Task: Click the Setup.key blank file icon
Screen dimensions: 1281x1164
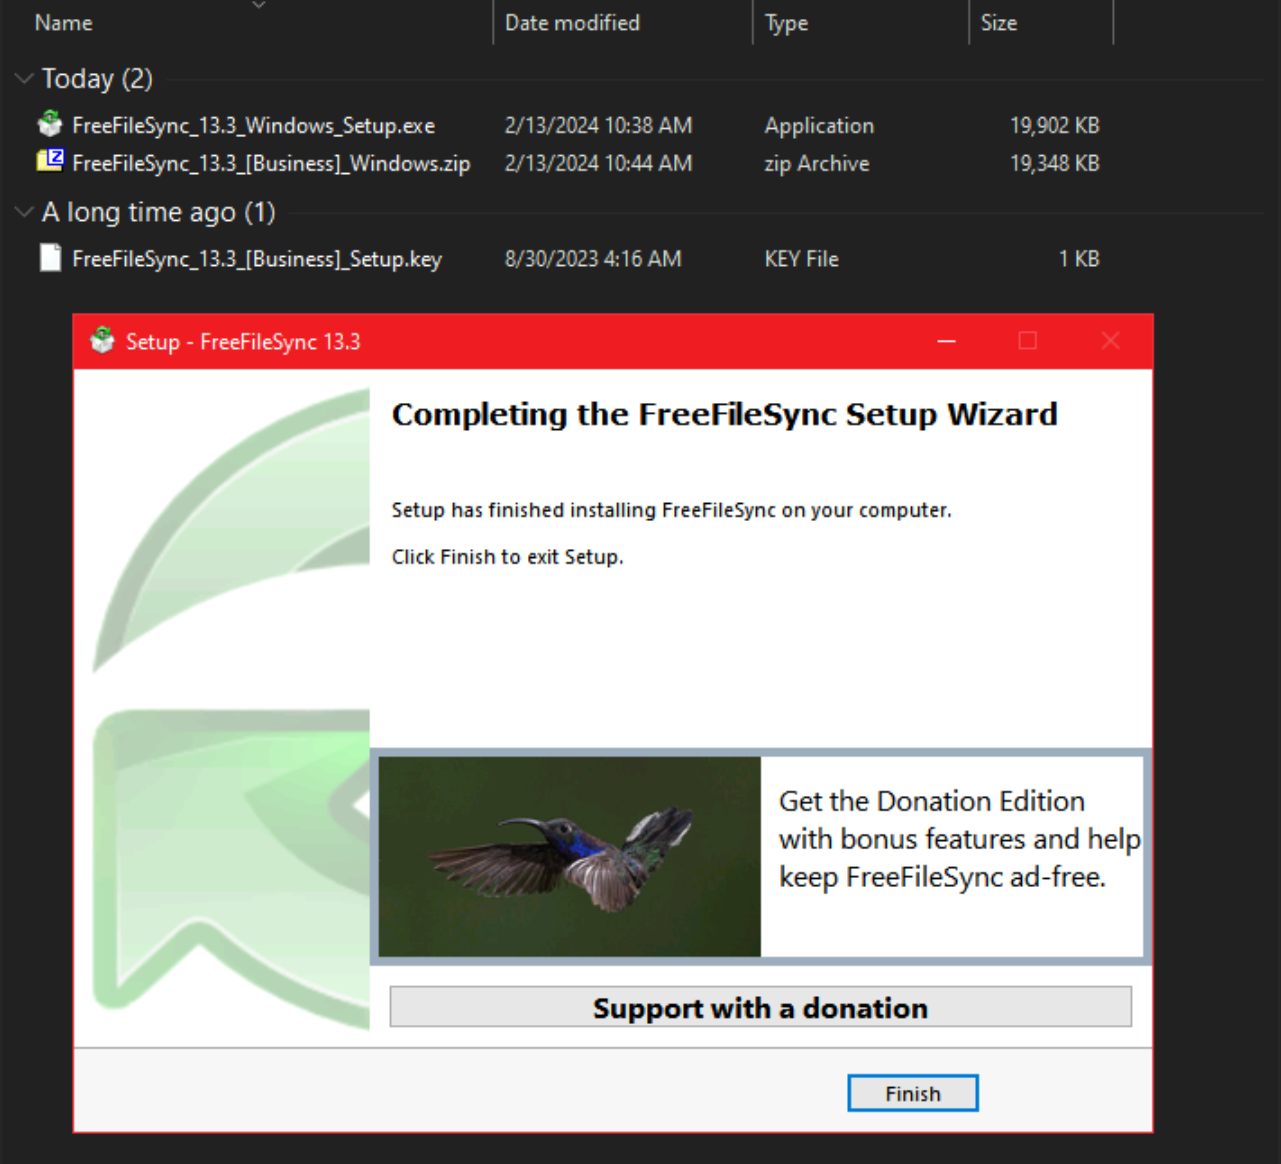Action: (50, 258)
